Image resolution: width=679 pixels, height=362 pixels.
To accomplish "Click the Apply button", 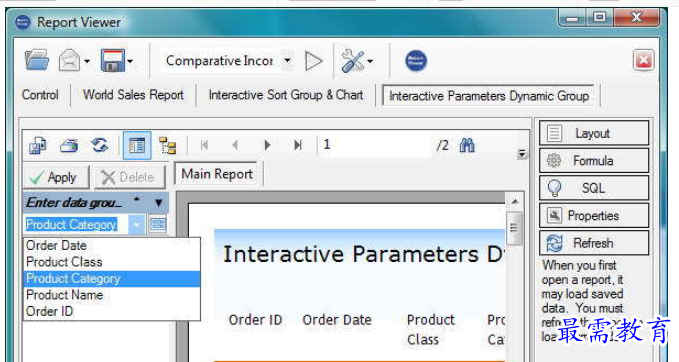I will point(56,177).
